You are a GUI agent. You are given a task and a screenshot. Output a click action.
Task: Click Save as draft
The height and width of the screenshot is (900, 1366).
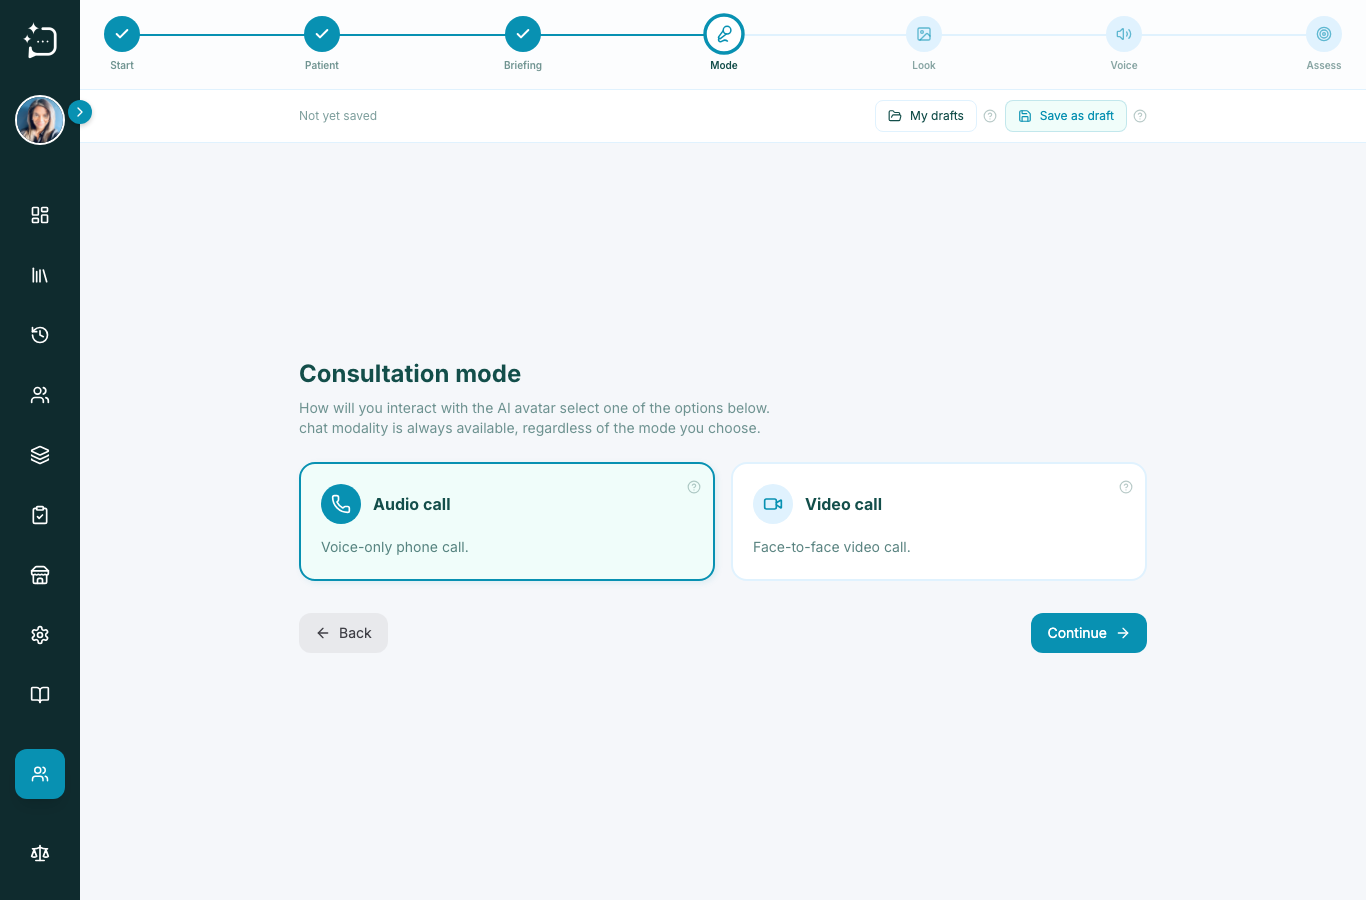pos(1066,116)
